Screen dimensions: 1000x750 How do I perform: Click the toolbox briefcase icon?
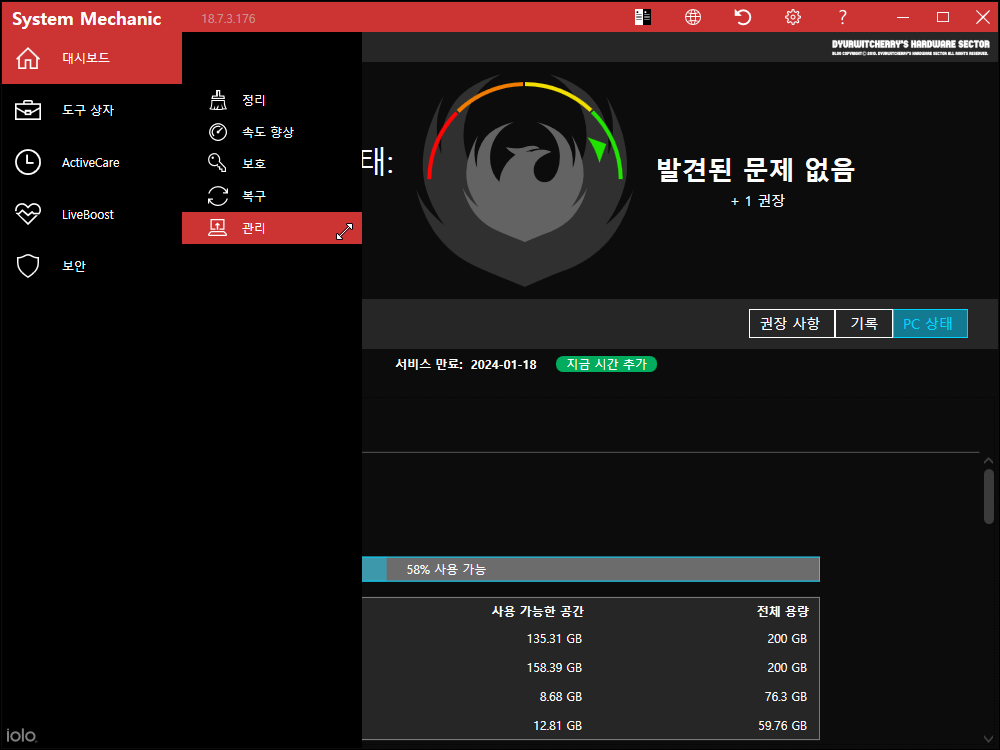(28, 110)
